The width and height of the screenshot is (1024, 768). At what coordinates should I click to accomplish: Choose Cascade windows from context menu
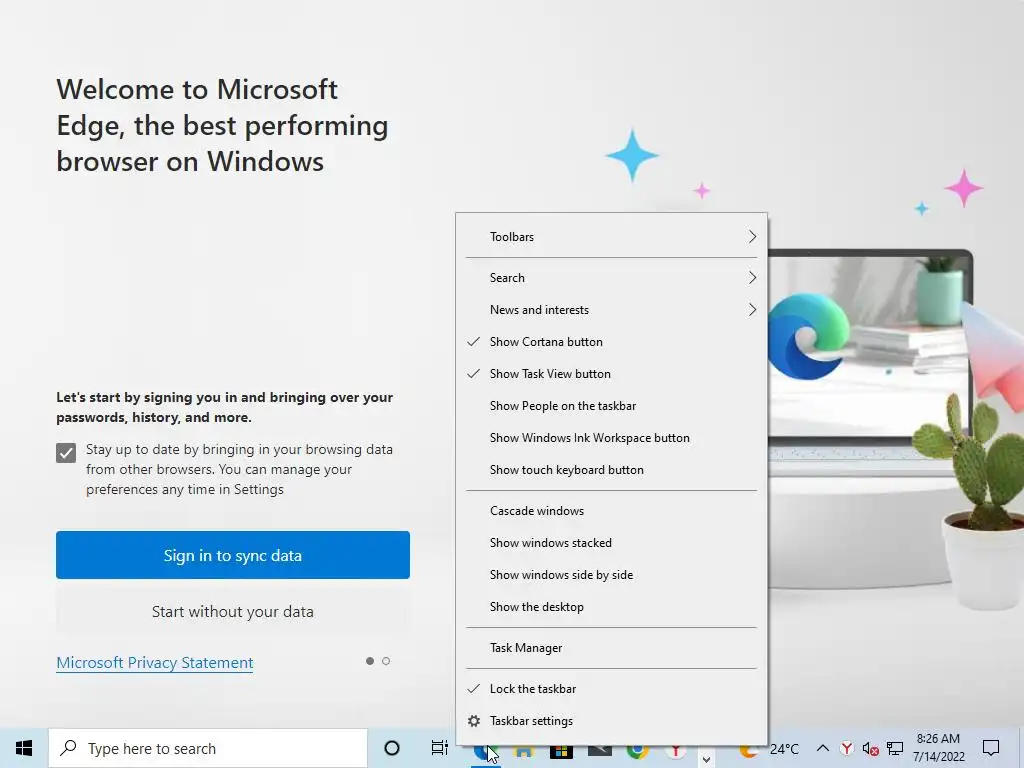[611, 511]
